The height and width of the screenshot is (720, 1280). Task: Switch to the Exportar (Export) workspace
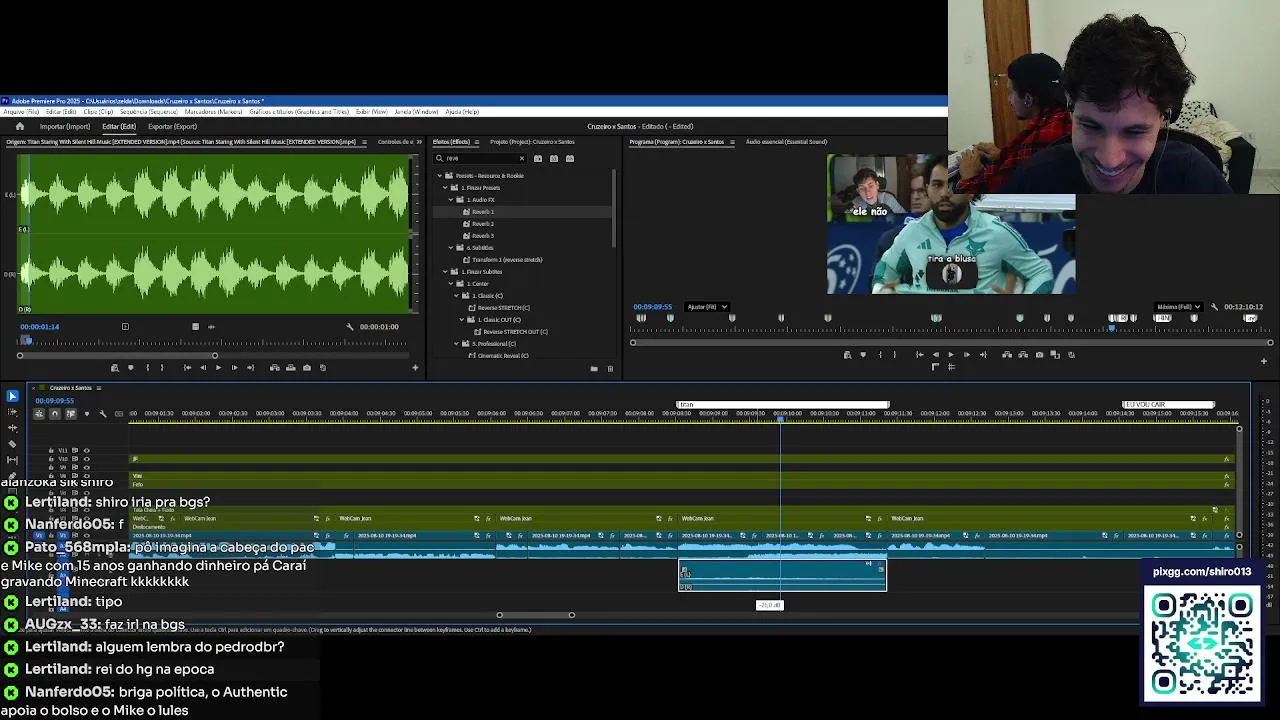172,127
